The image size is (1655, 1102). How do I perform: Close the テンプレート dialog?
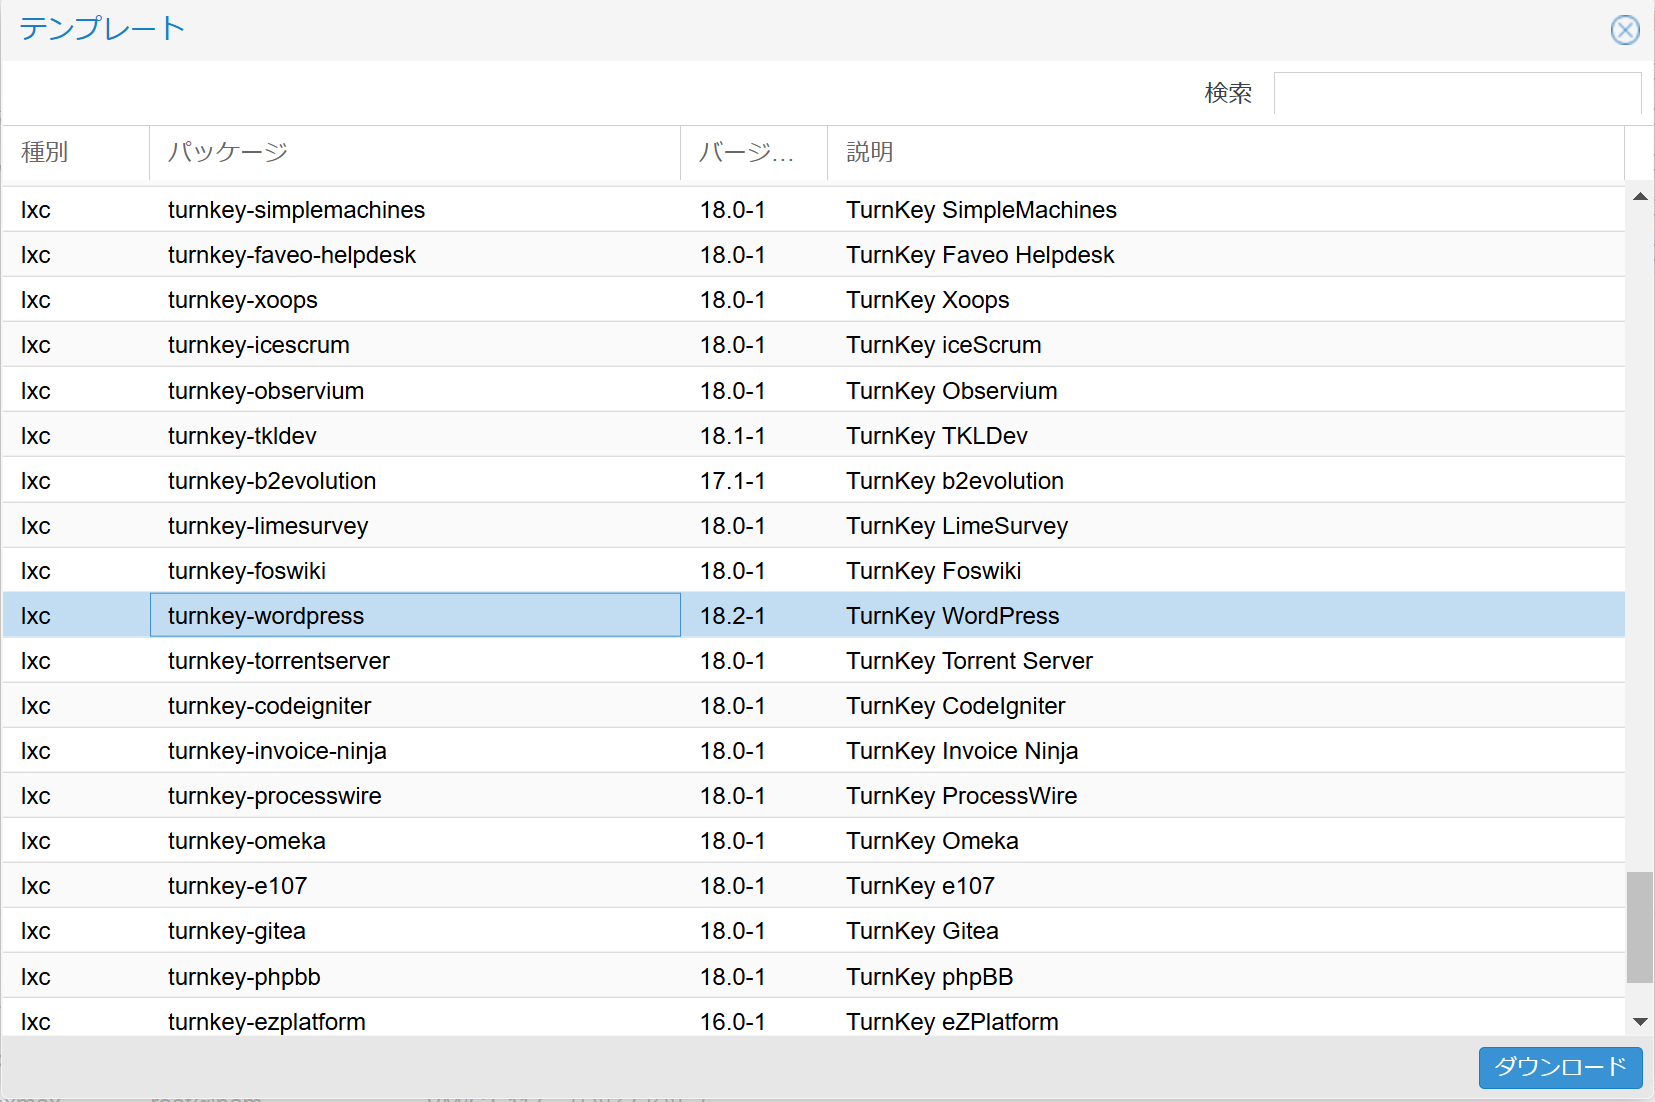pyautogui.click(x=1625, y=30)
